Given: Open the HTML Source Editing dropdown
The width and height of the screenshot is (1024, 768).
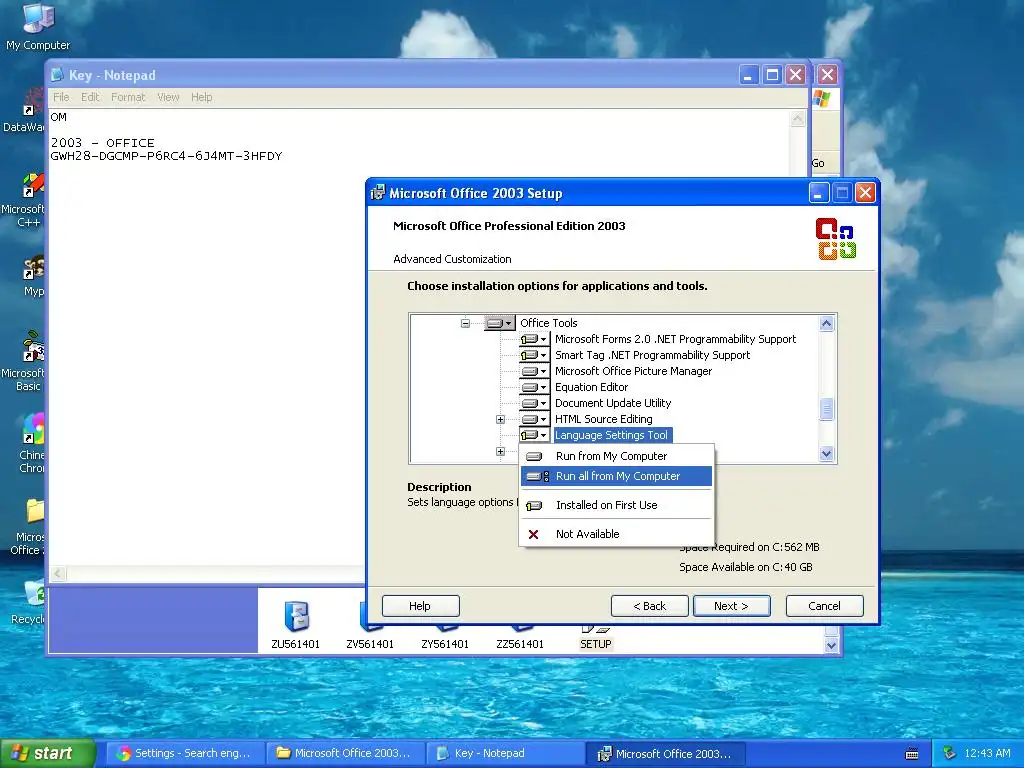Looking at the screenshot, I should (x=534, y=419).
